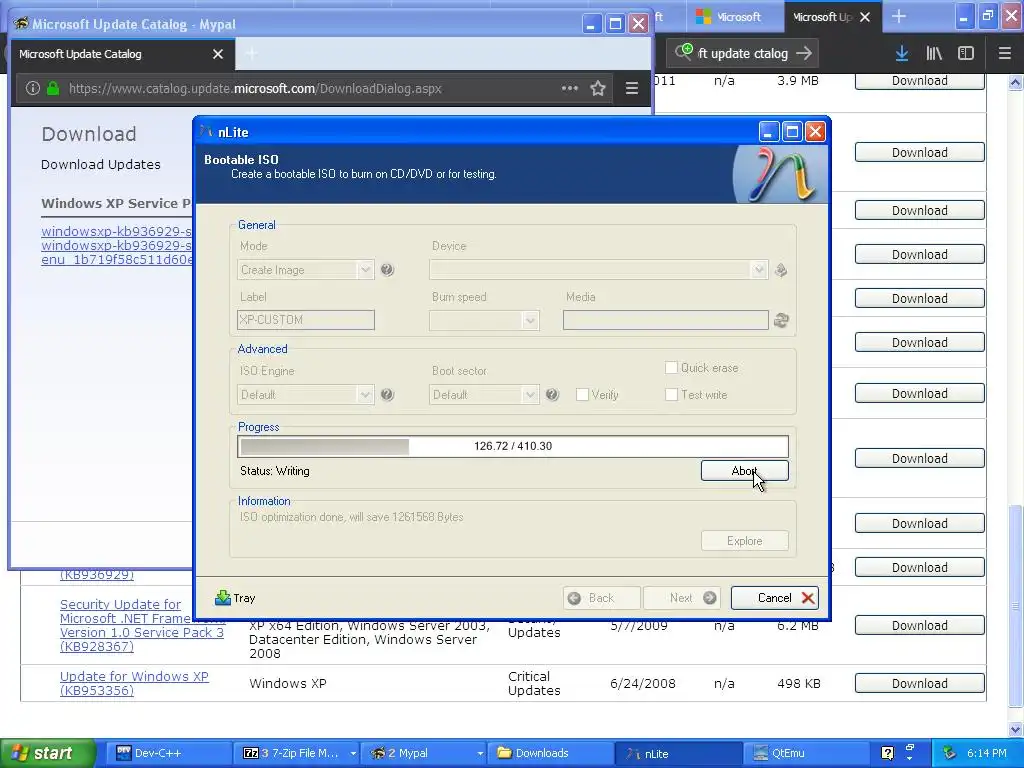Open the page actions three-dots menu

coord(569,88)
